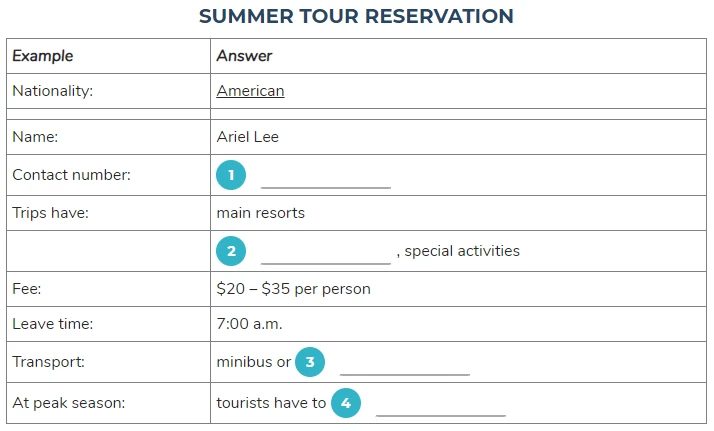Click the $20 – $35 per person fee

pyautogui.click(x=294, y=289)
